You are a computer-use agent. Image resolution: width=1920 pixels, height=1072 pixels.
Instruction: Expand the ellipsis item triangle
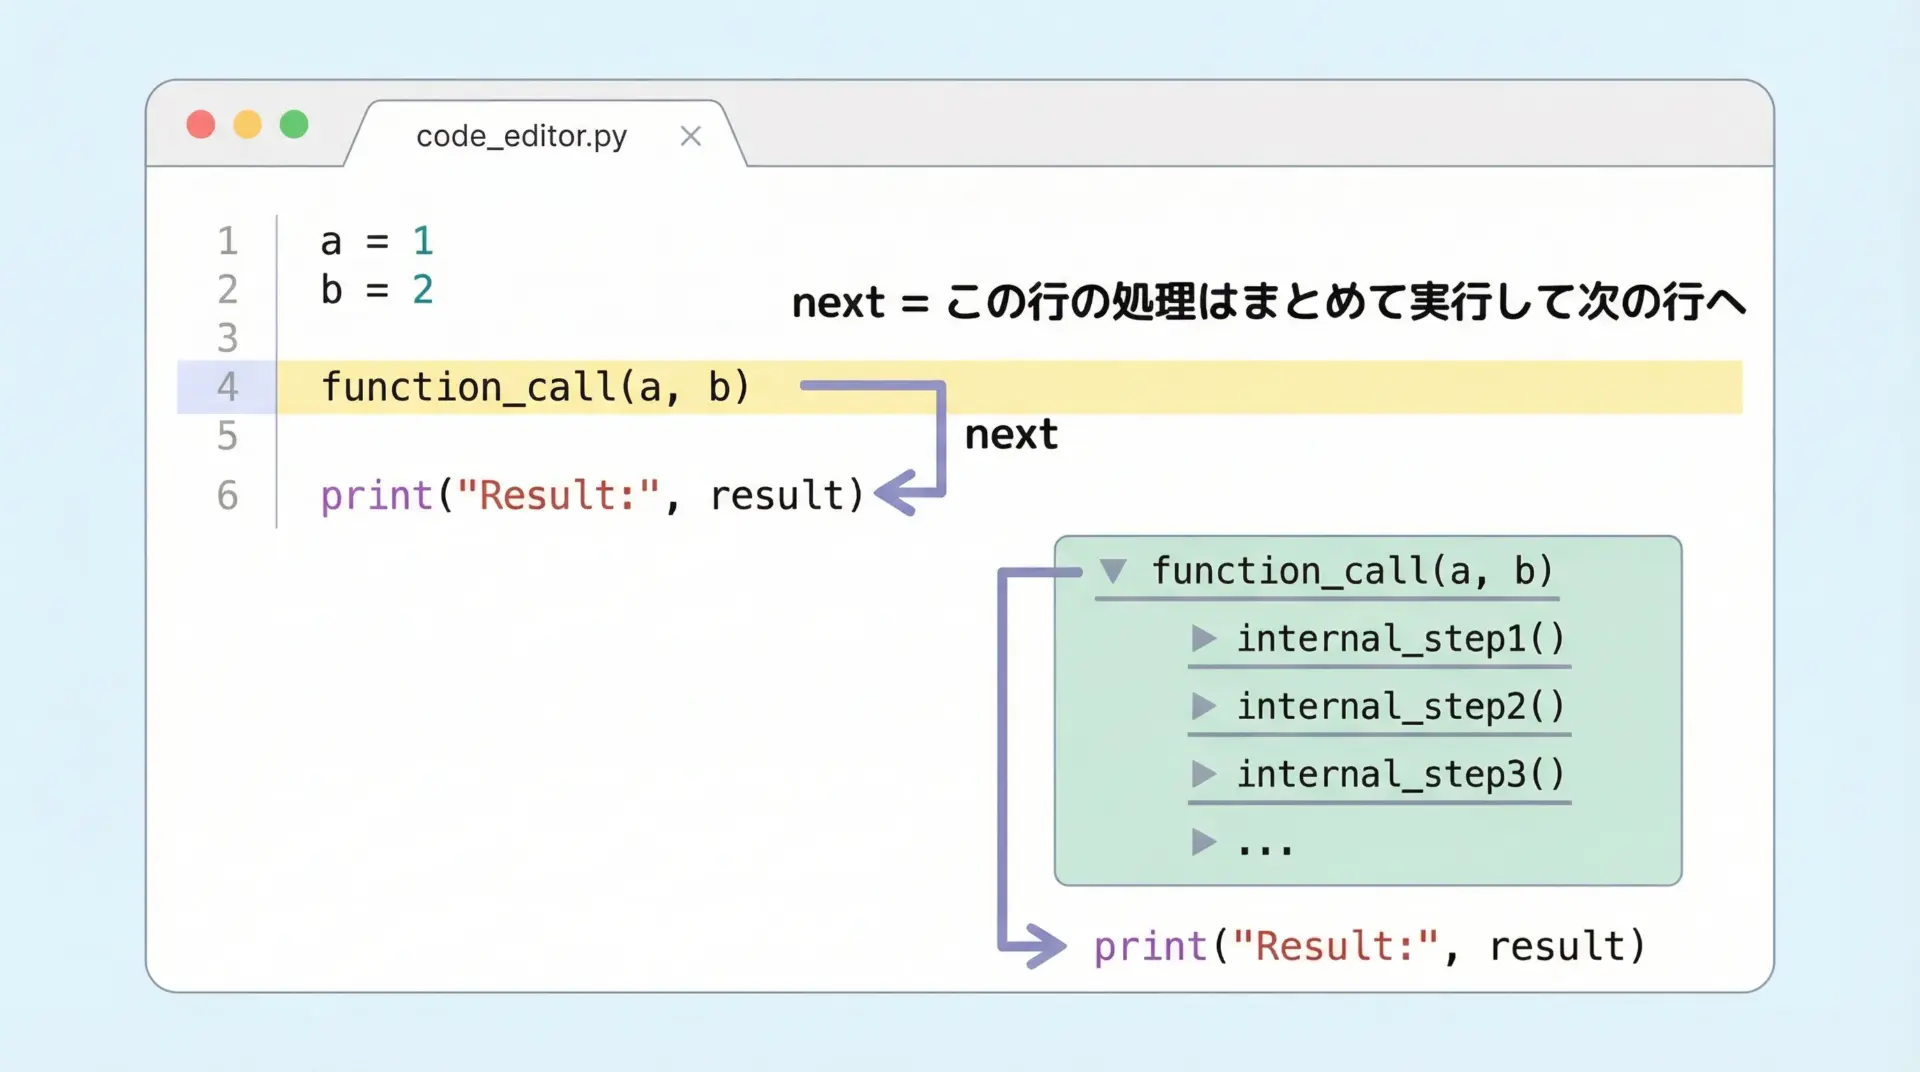pyautogui.click(x=1204, y=842)
